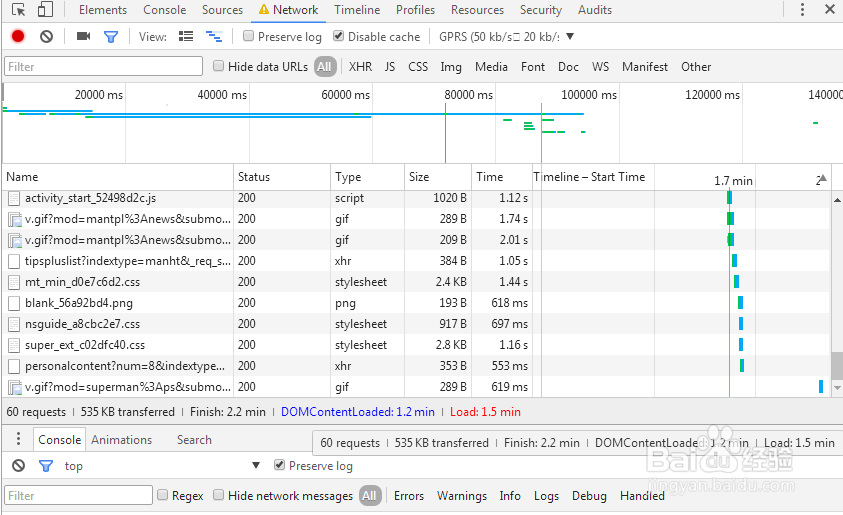The width and height of the screenshot is (843, 515).
Task: Open the console drawer three-dot menu
Action: pos(18,439)
